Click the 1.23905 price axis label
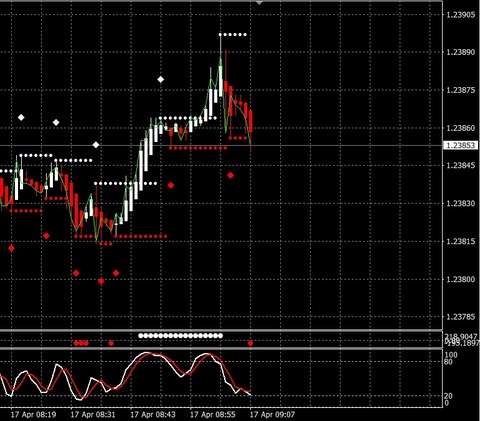This screenshot has width=480, height=421. [x=461, y=15]
